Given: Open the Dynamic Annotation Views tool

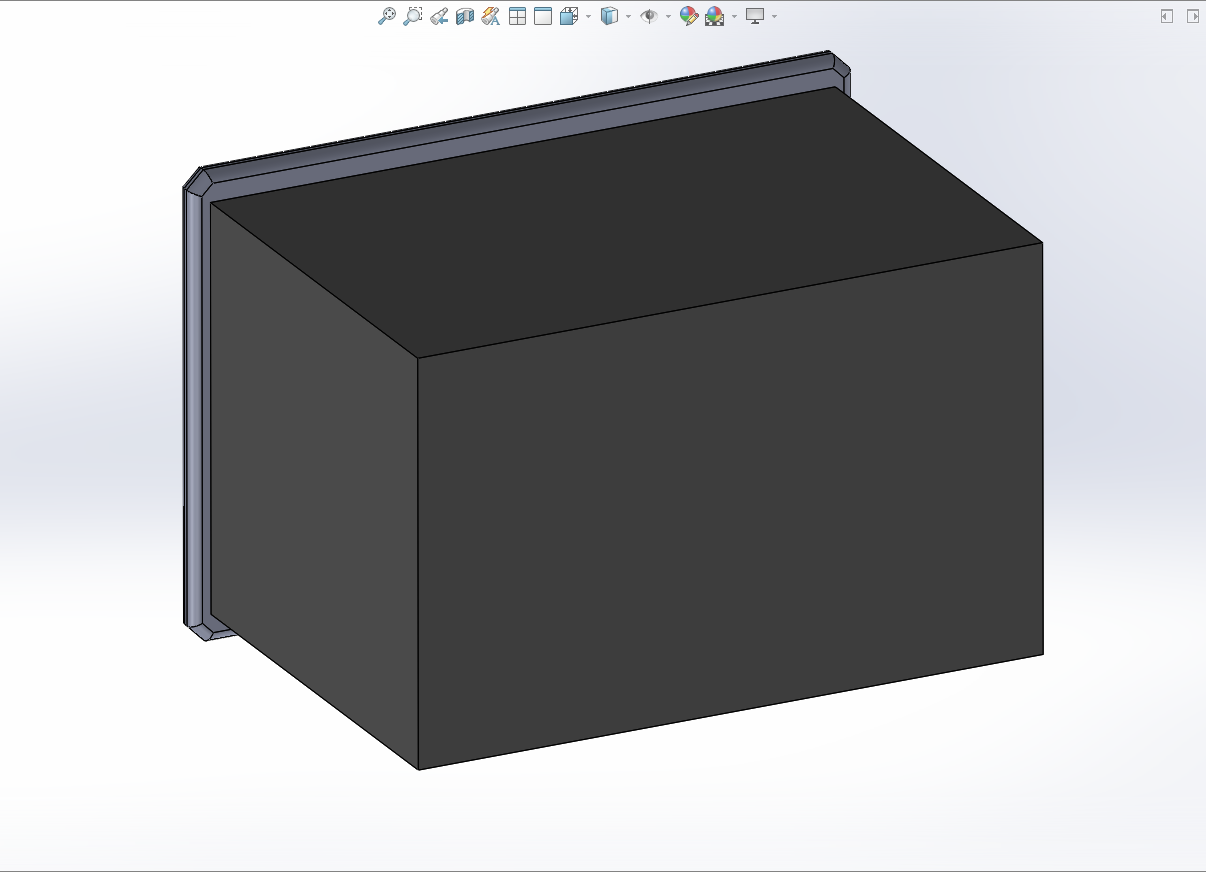Looking at the screenshot, I should tap(490, 16).
